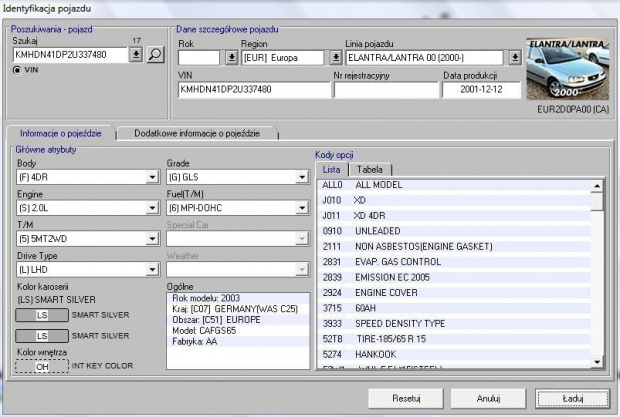
Task: Click the Resetuj button
Action: click(406, 398)
